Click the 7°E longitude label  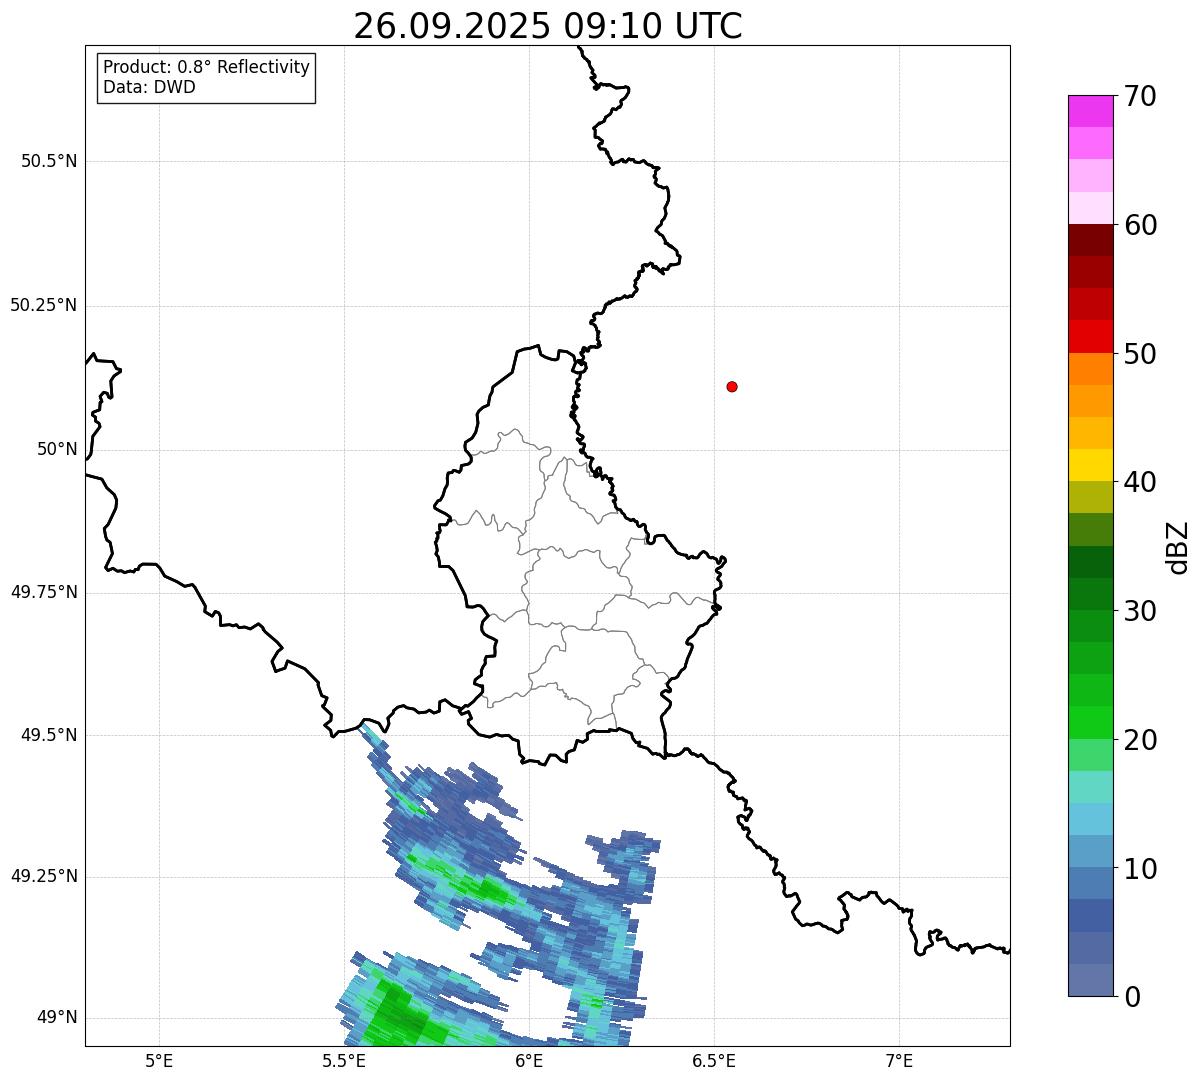pyautogui.click(x=899, y=1061)
